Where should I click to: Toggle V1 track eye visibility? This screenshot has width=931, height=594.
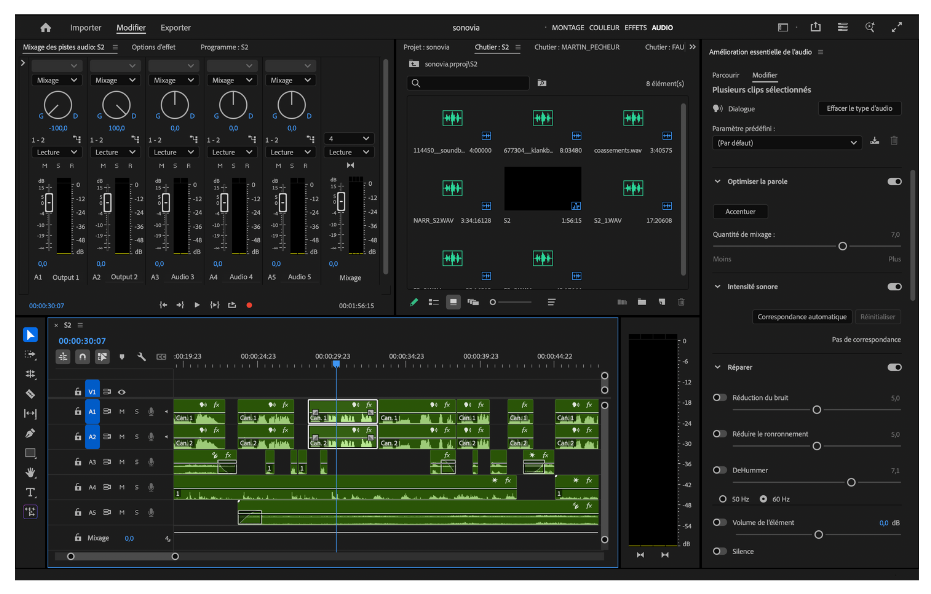tap(121, 392)
